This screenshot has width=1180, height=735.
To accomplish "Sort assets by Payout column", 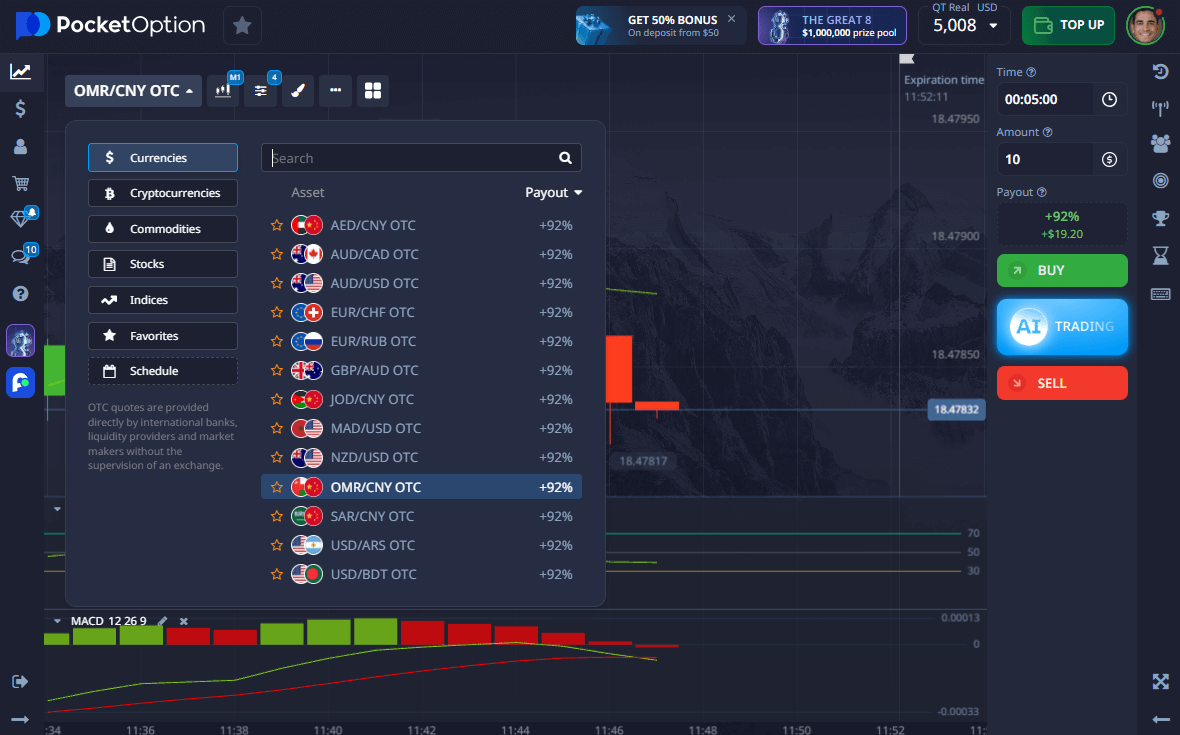I will tap(553, 192).
